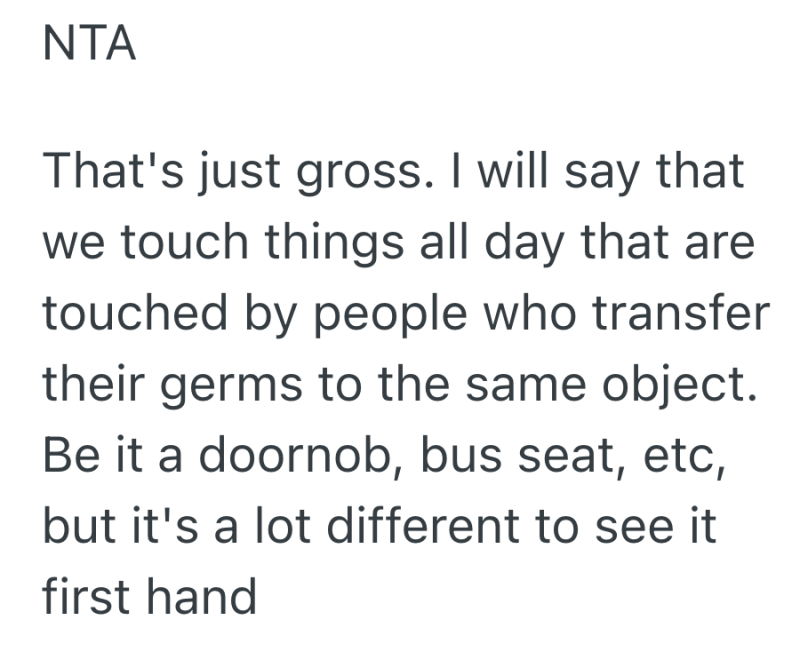
Task: Click the final words "first hand"
Action: point(149,598)
